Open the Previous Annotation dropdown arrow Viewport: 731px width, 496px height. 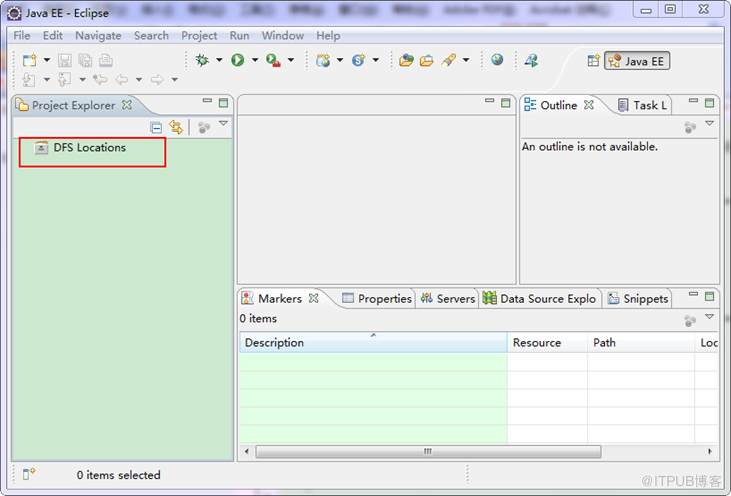pyautogui.click(x=83, y=80)
